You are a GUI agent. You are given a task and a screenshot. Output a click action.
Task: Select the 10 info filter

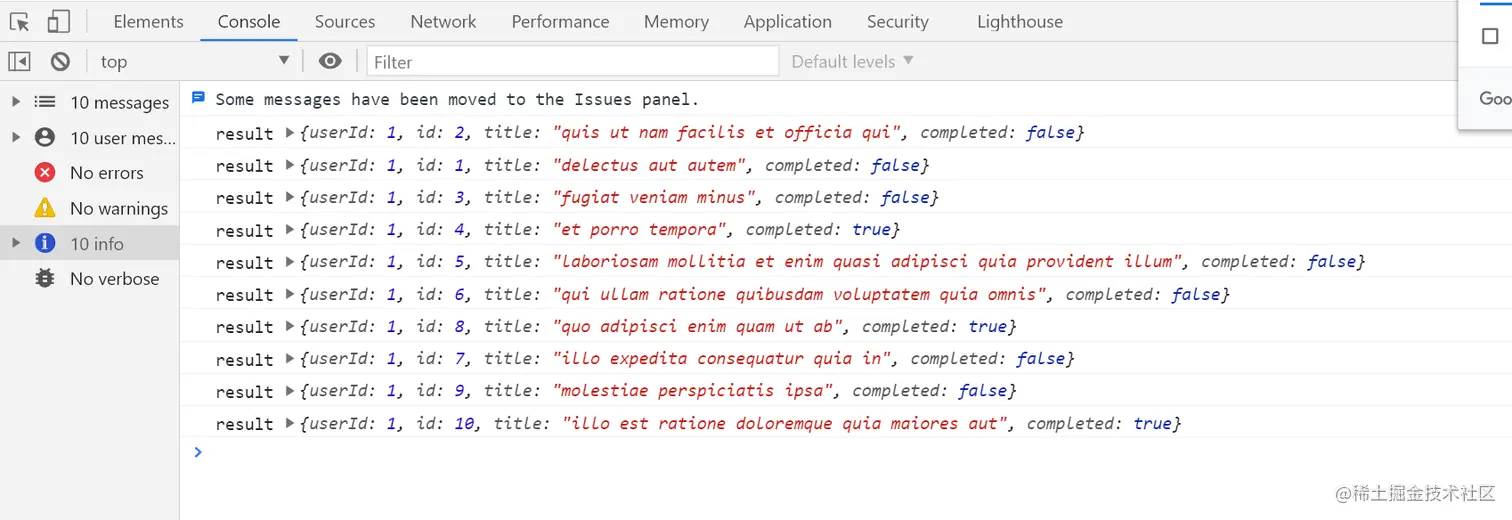tap(96, 243)
